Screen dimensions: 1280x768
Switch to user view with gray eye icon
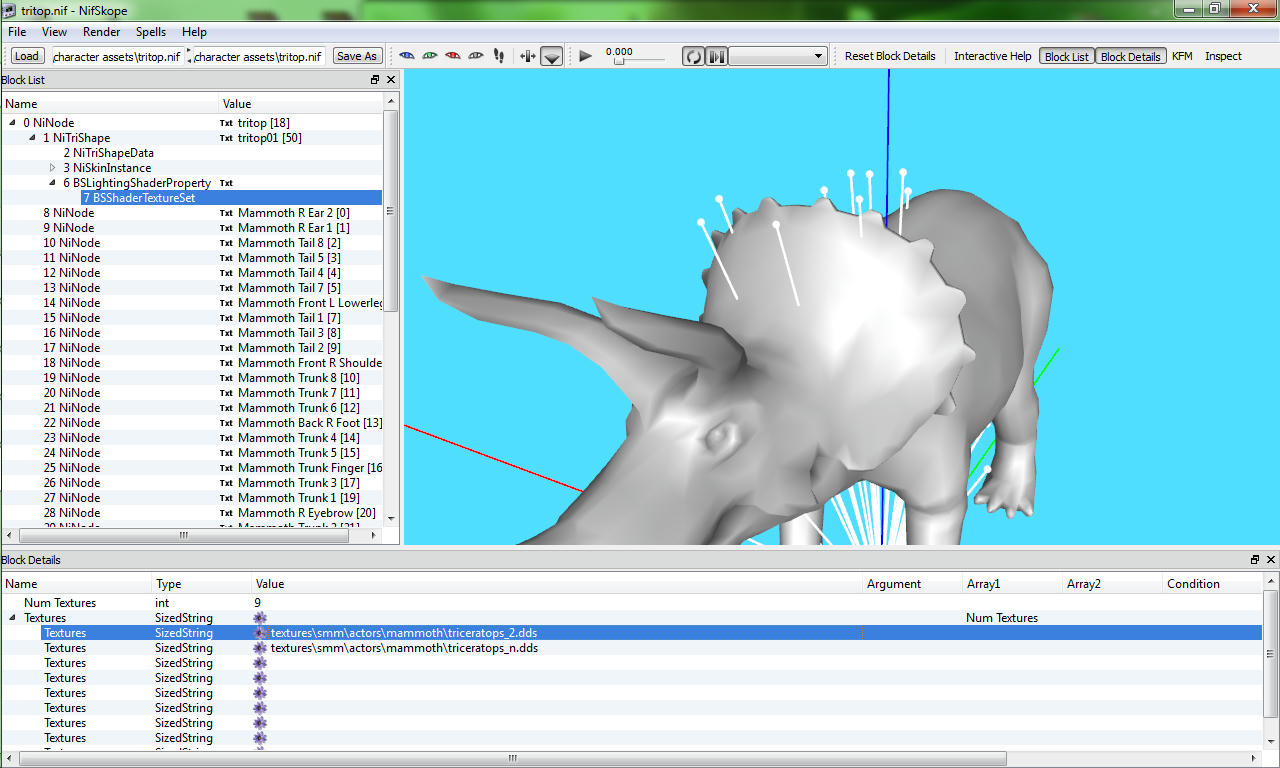(476, 56)
